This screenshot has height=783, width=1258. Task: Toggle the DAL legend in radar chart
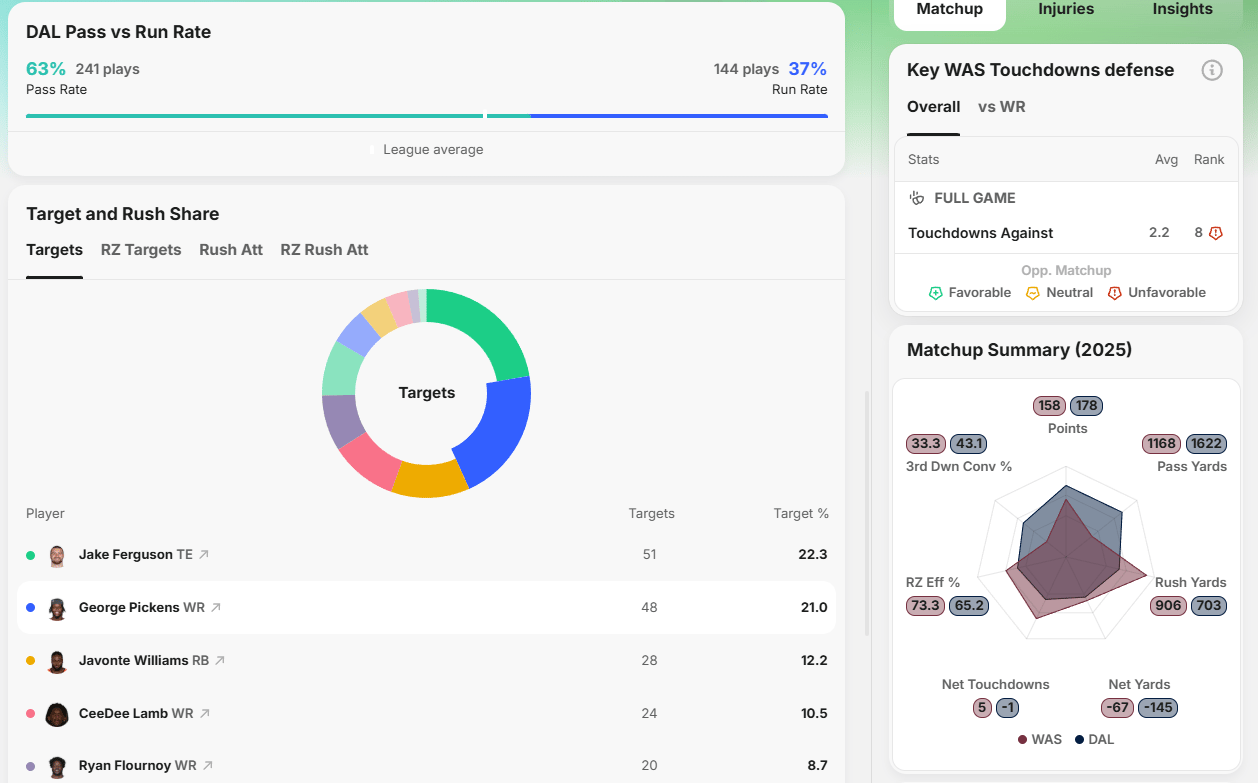click(x=1094, y=739)
